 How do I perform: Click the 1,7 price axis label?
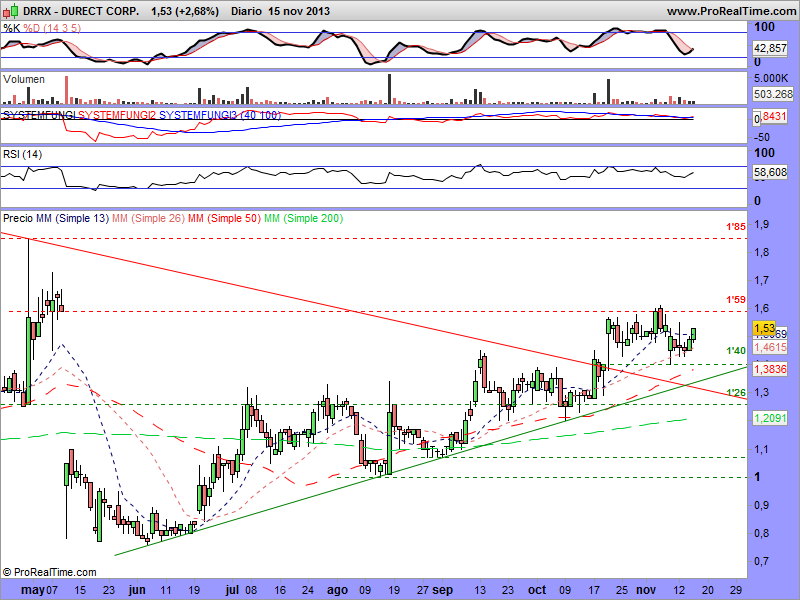click(x=762, y=280)
